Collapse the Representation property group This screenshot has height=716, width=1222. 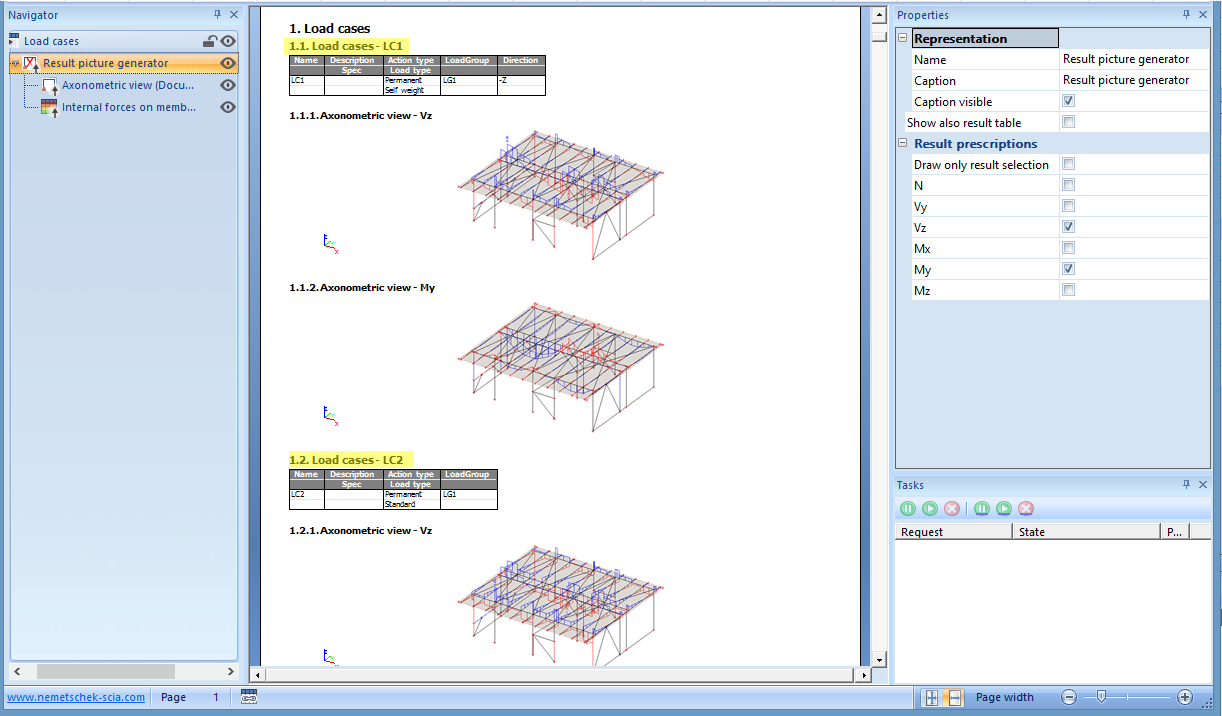tap(903, 38)
